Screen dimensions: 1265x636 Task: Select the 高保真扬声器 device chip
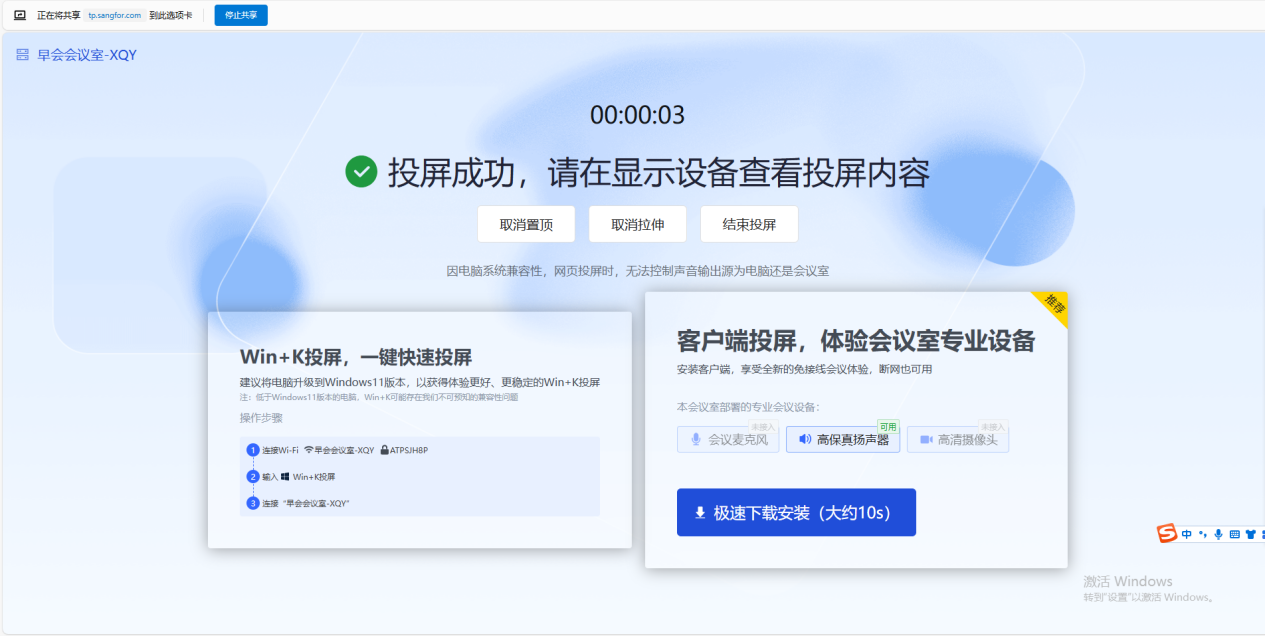843,439
